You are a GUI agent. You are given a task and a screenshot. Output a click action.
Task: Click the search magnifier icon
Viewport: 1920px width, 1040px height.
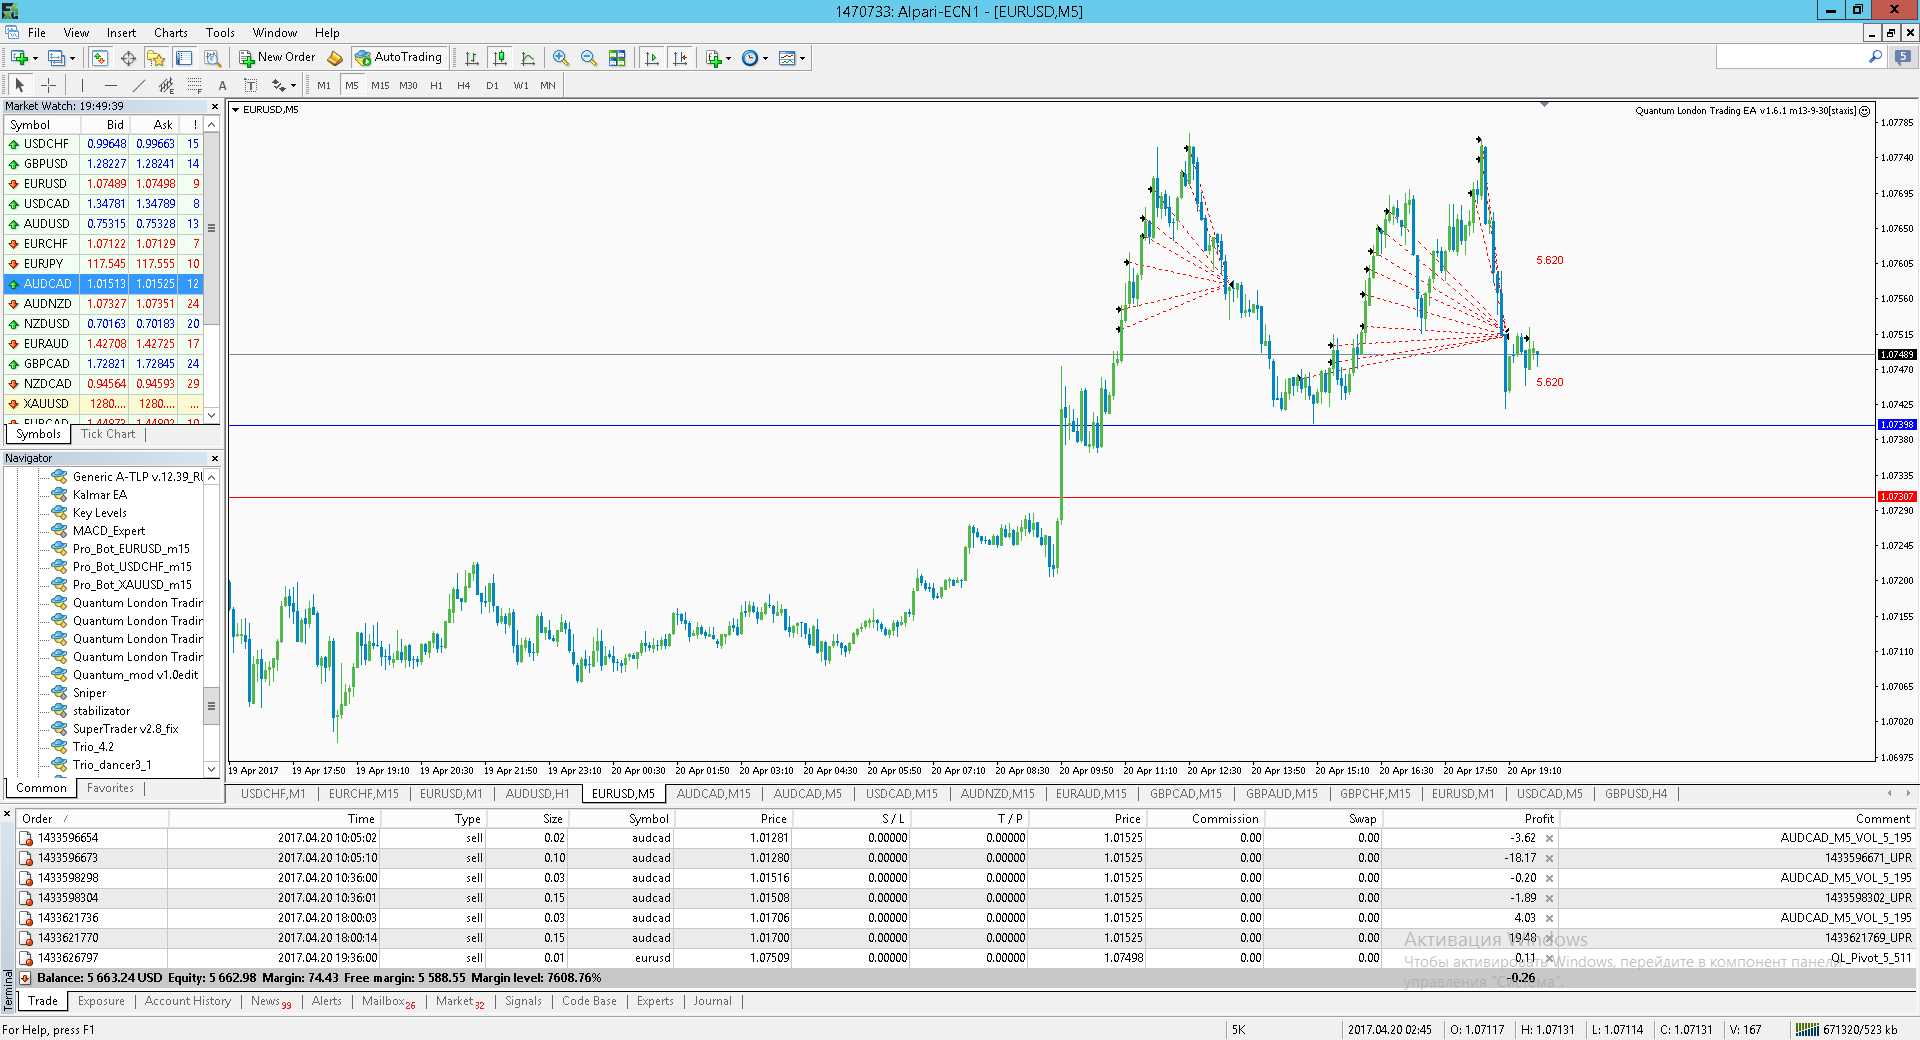point(1876,57)
